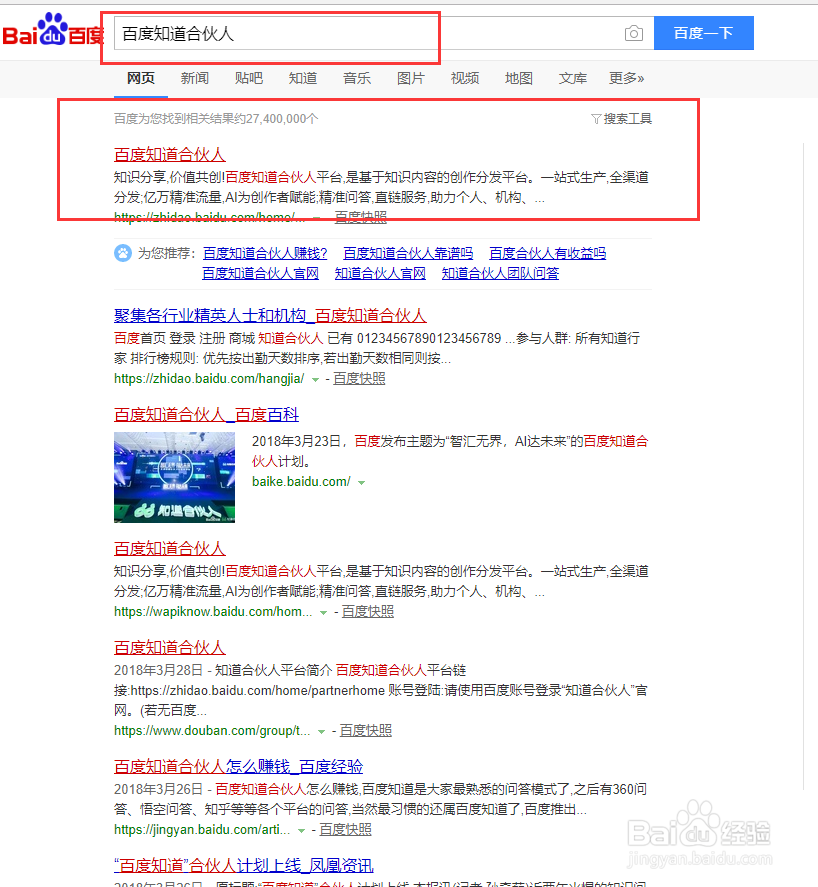Open 百度快照 for jingyan result
The height and width of the screenshot is (887, 818).
(346, 830)
